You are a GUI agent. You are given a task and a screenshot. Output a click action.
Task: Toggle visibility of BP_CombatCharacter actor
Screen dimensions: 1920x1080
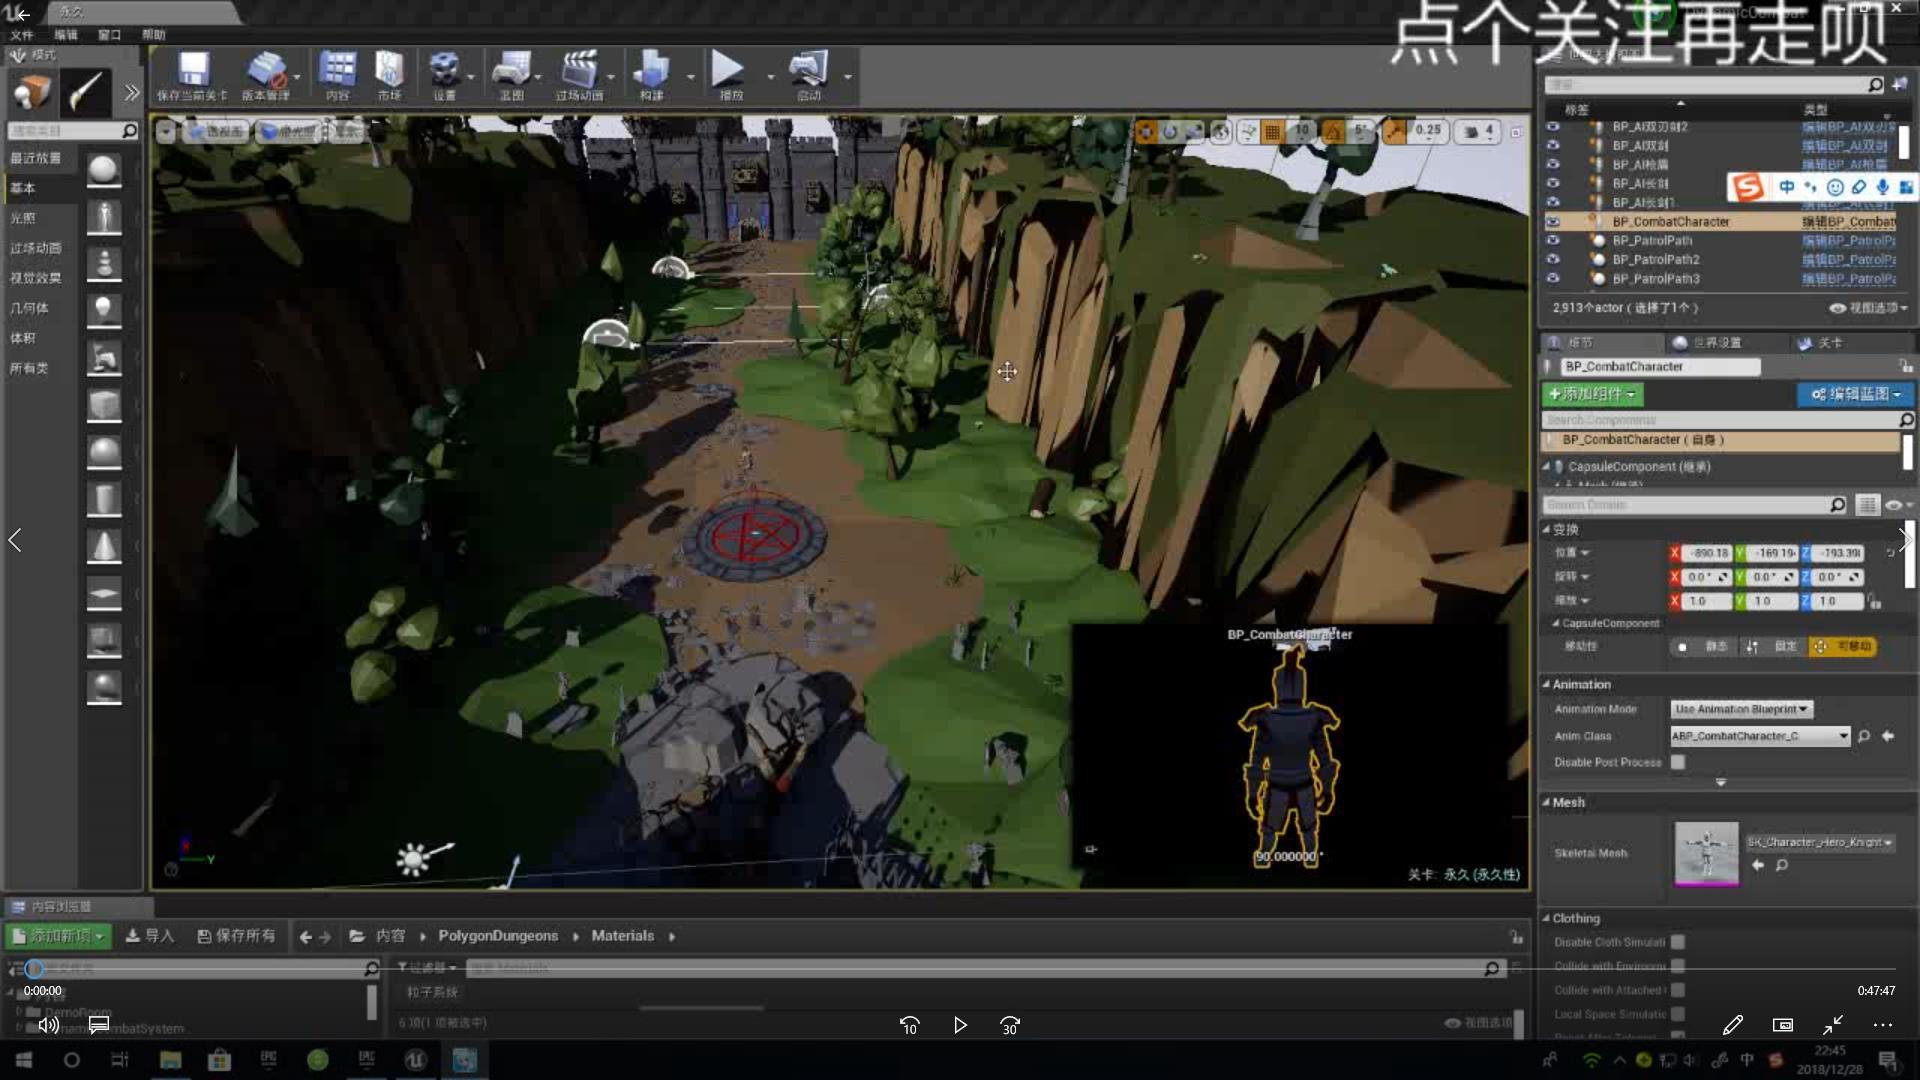click(x=1553, y=222)
